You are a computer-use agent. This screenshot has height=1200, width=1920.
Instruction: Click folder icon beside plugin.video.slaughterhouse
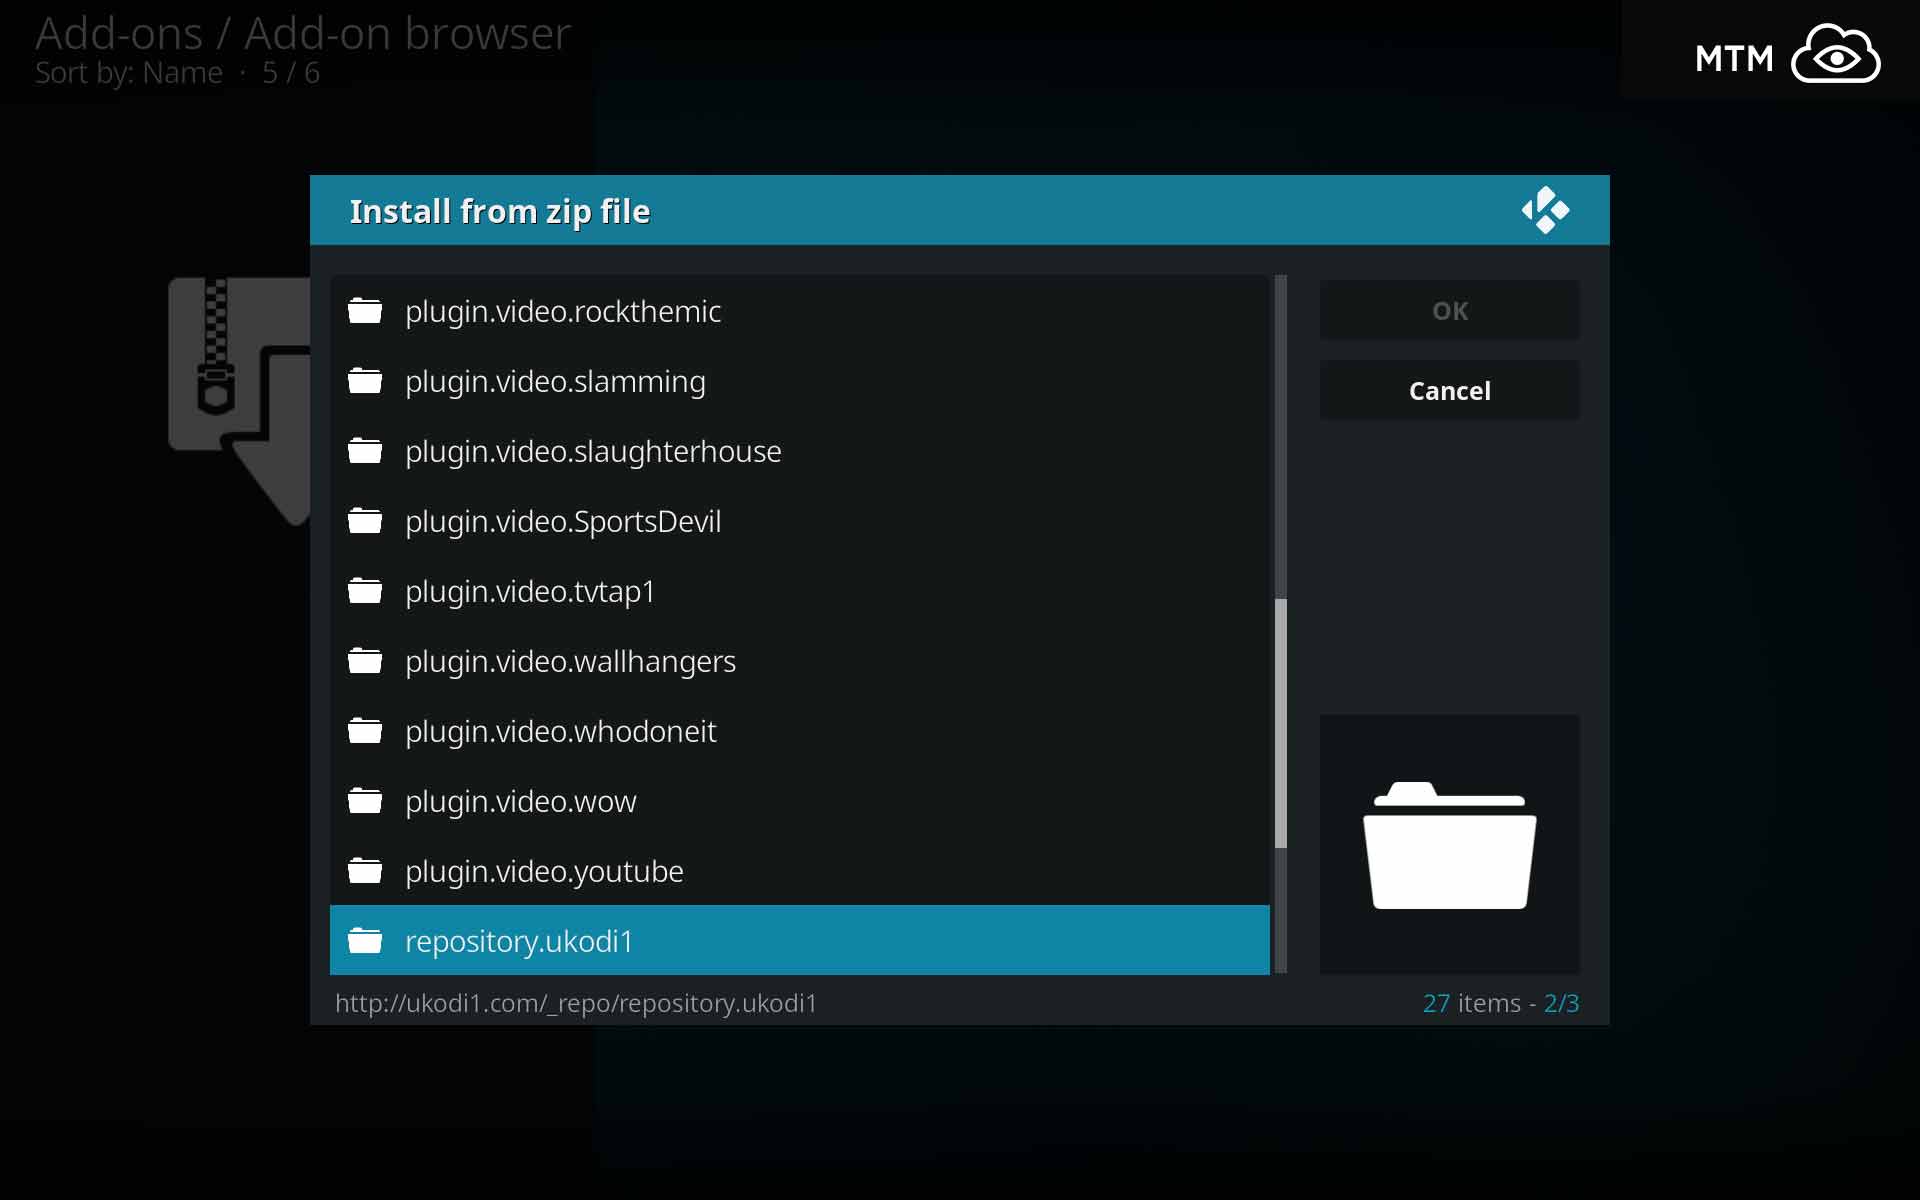coord(365,451)
